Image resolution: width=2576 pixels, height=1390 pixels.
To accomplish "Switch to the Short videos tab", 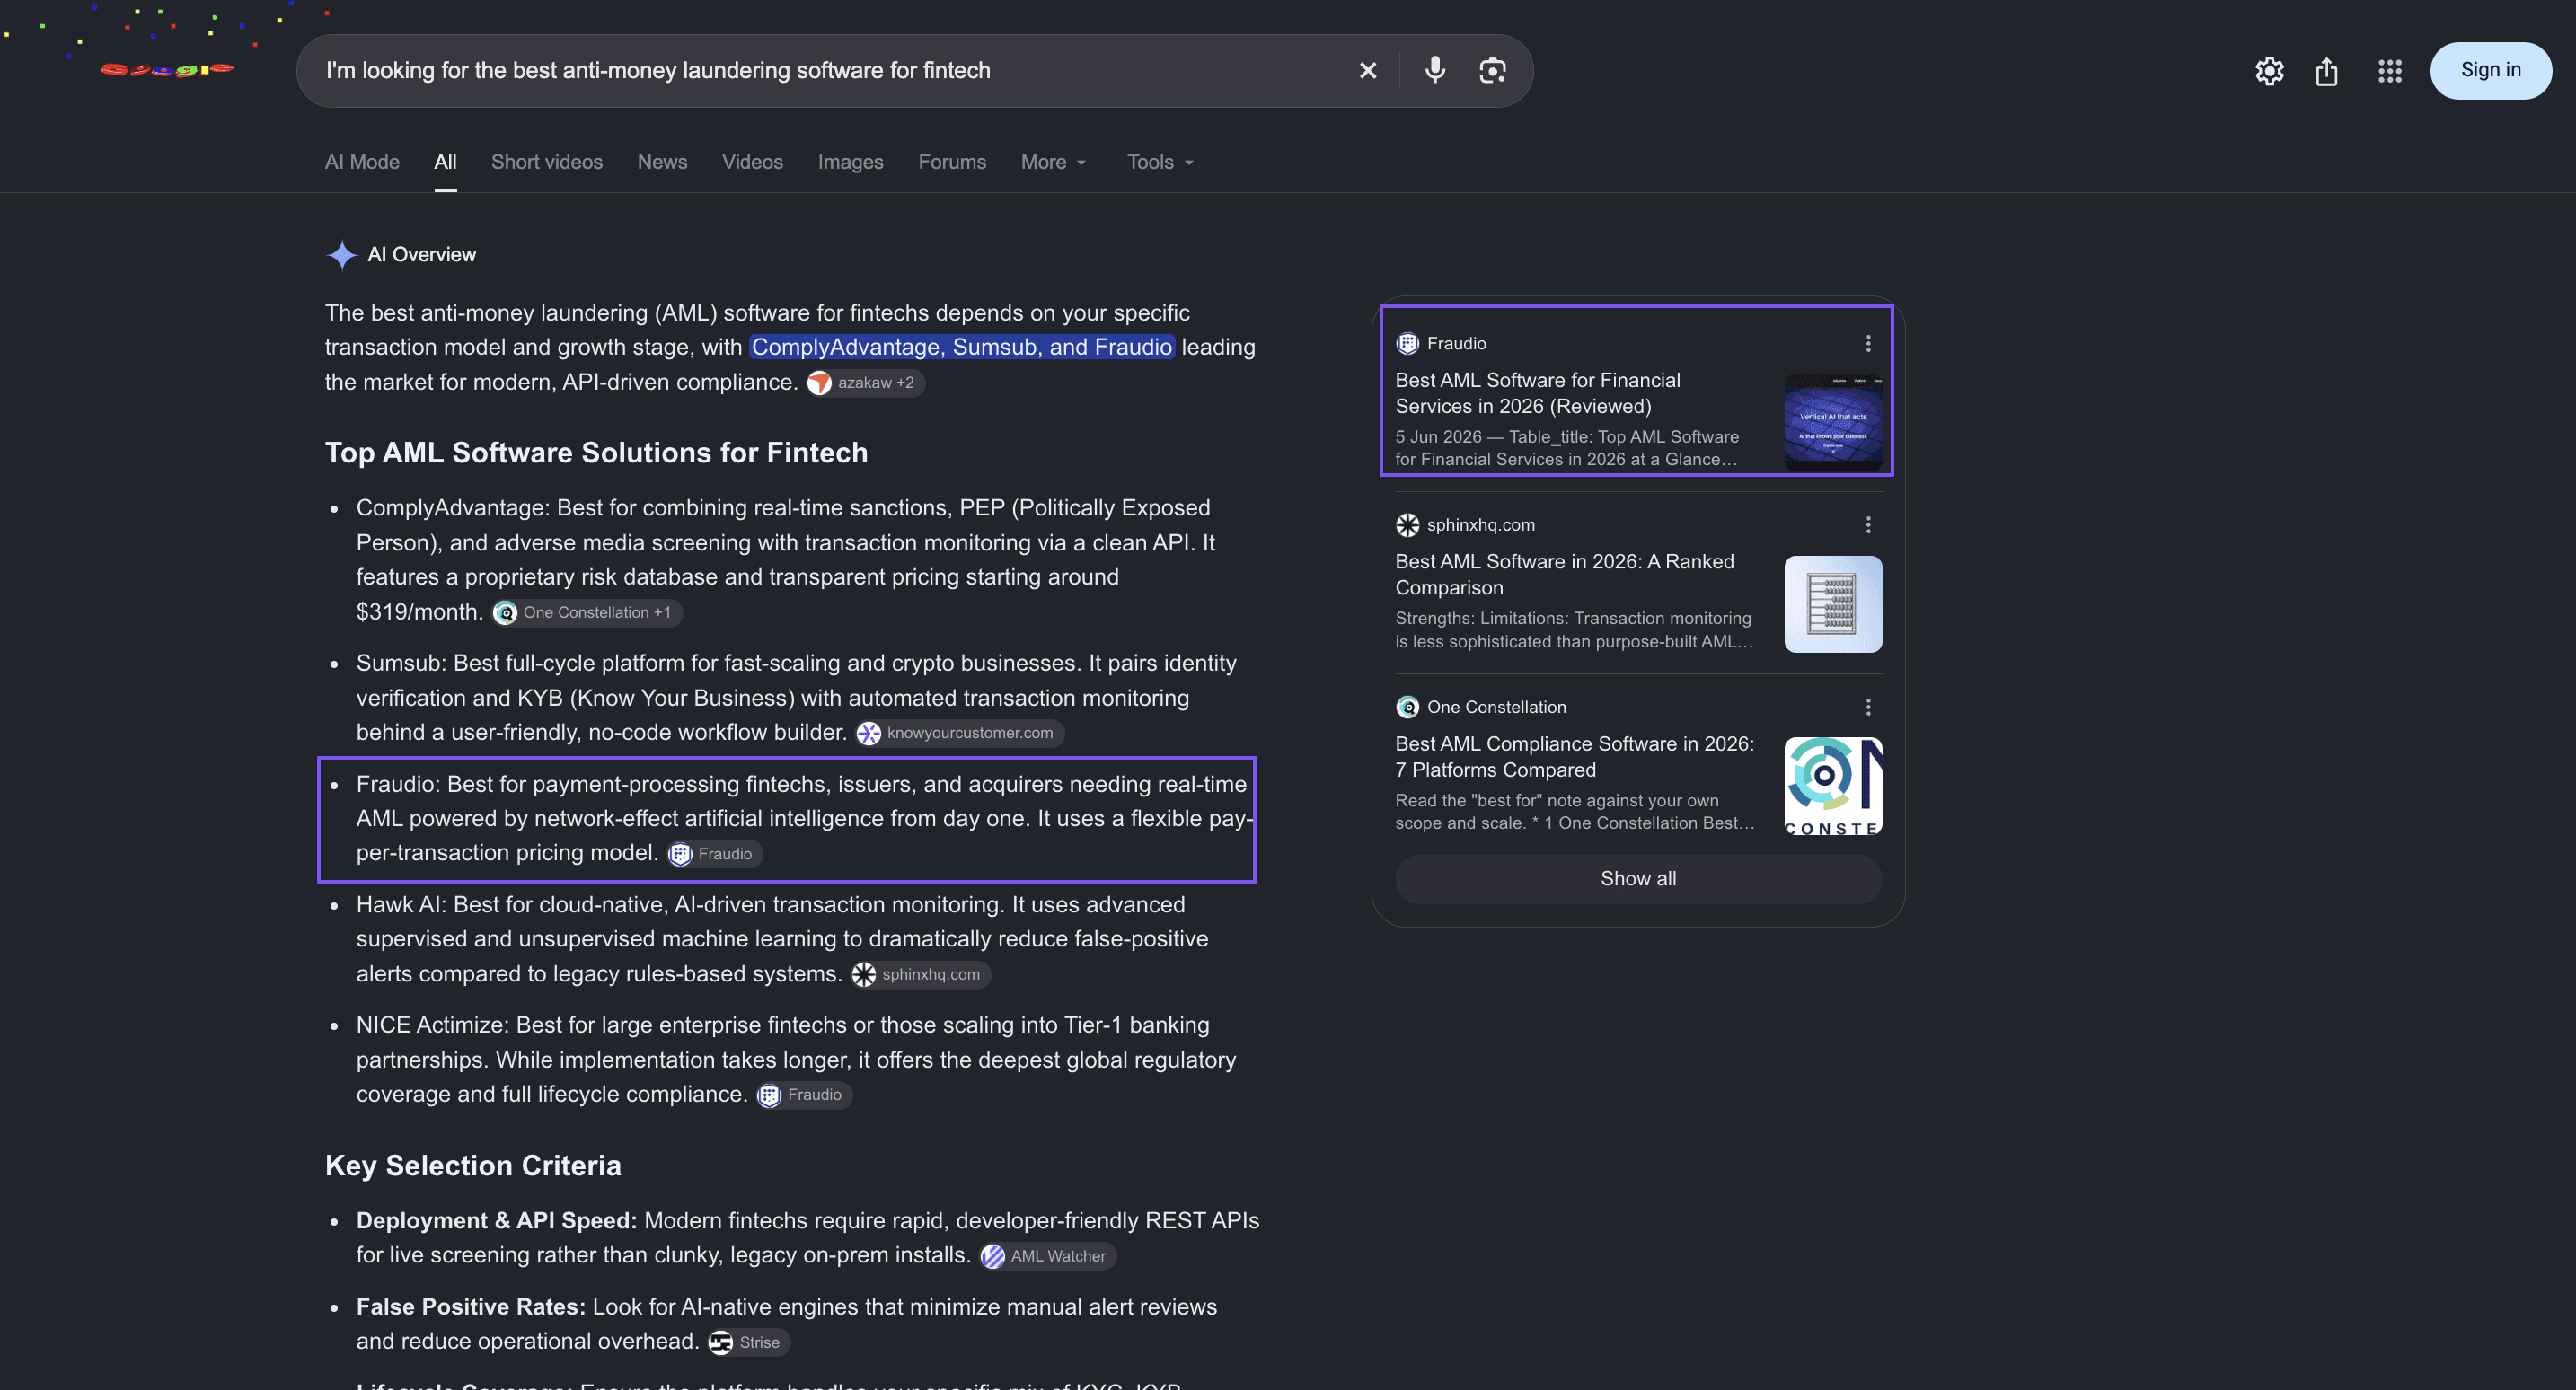I will (546, 162).
